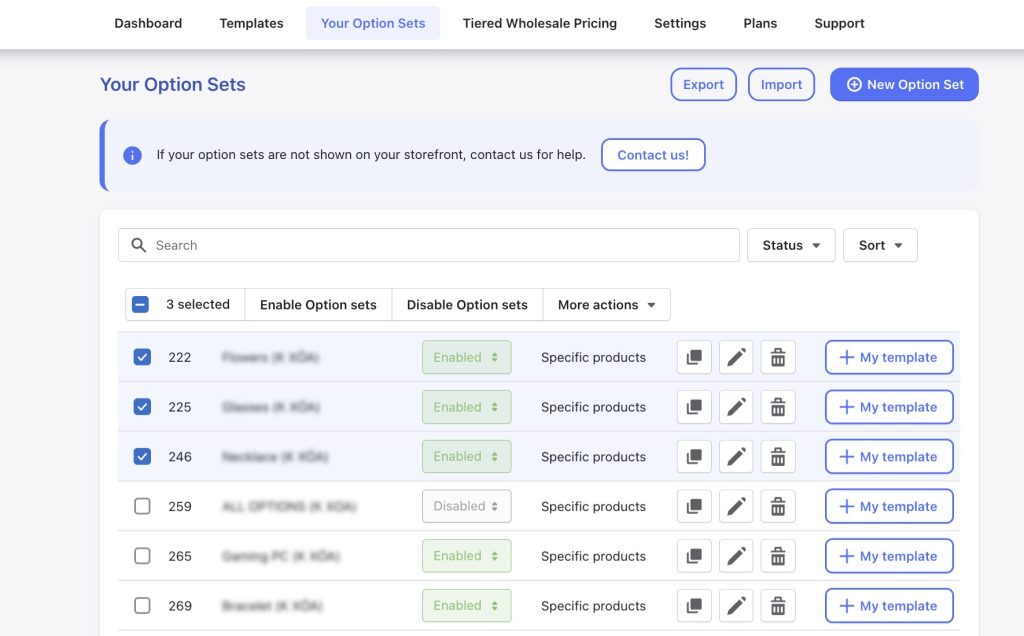The height and width of the screenshot is (636, 1024).
Task: Check the checkbox for row 269
Action: pyautogui.click(x=142, y=605)
